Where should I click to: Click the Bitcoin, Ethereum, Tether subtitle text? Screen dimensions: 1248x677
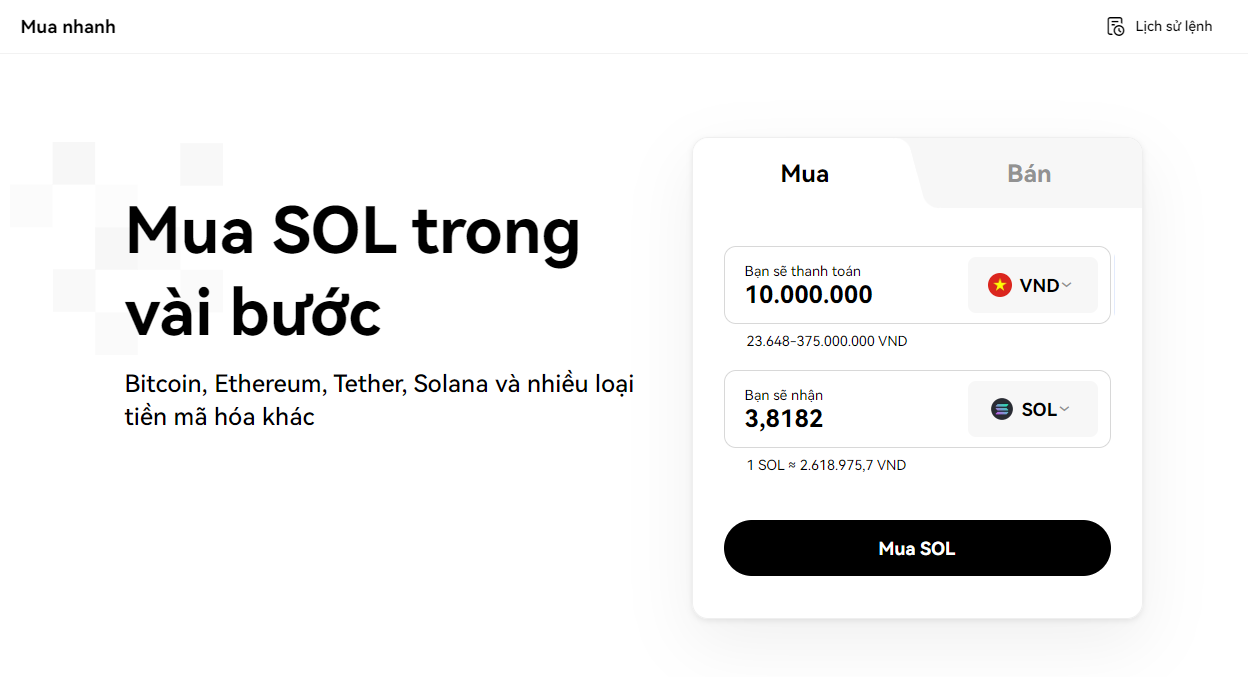tap(380, 400)
